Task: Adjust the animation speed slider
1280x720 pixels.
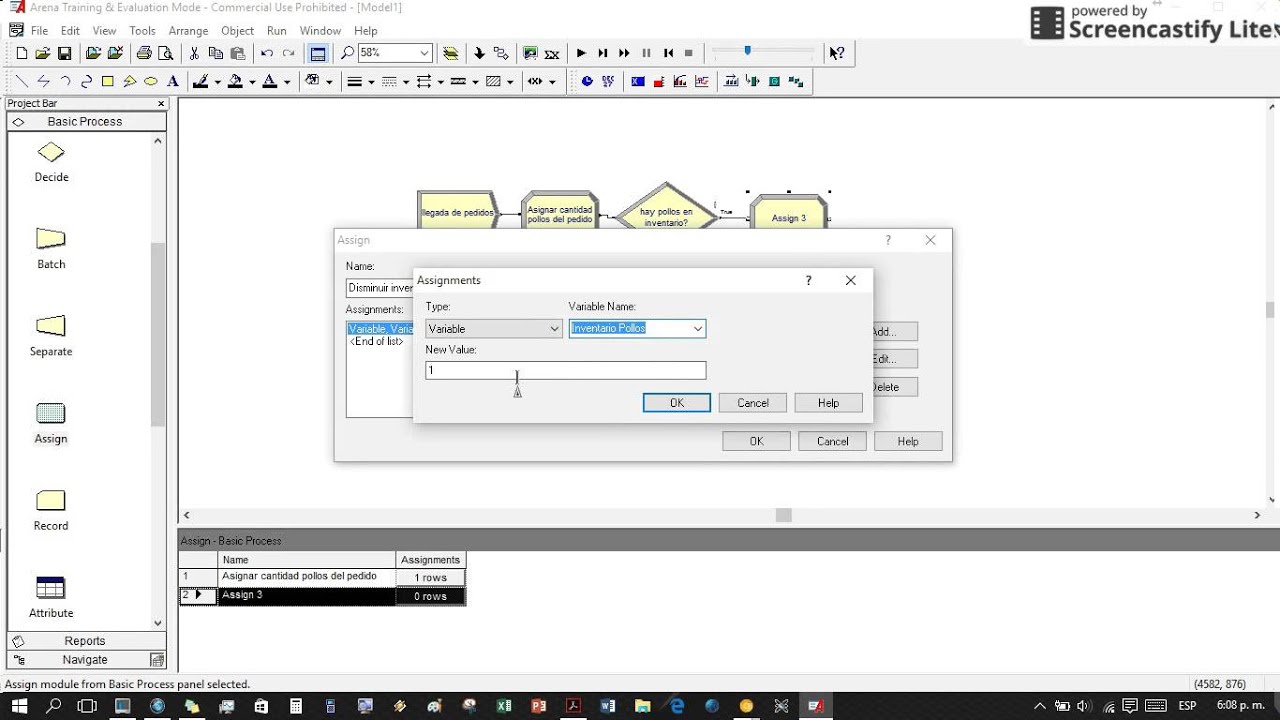Action: point(747,51)
